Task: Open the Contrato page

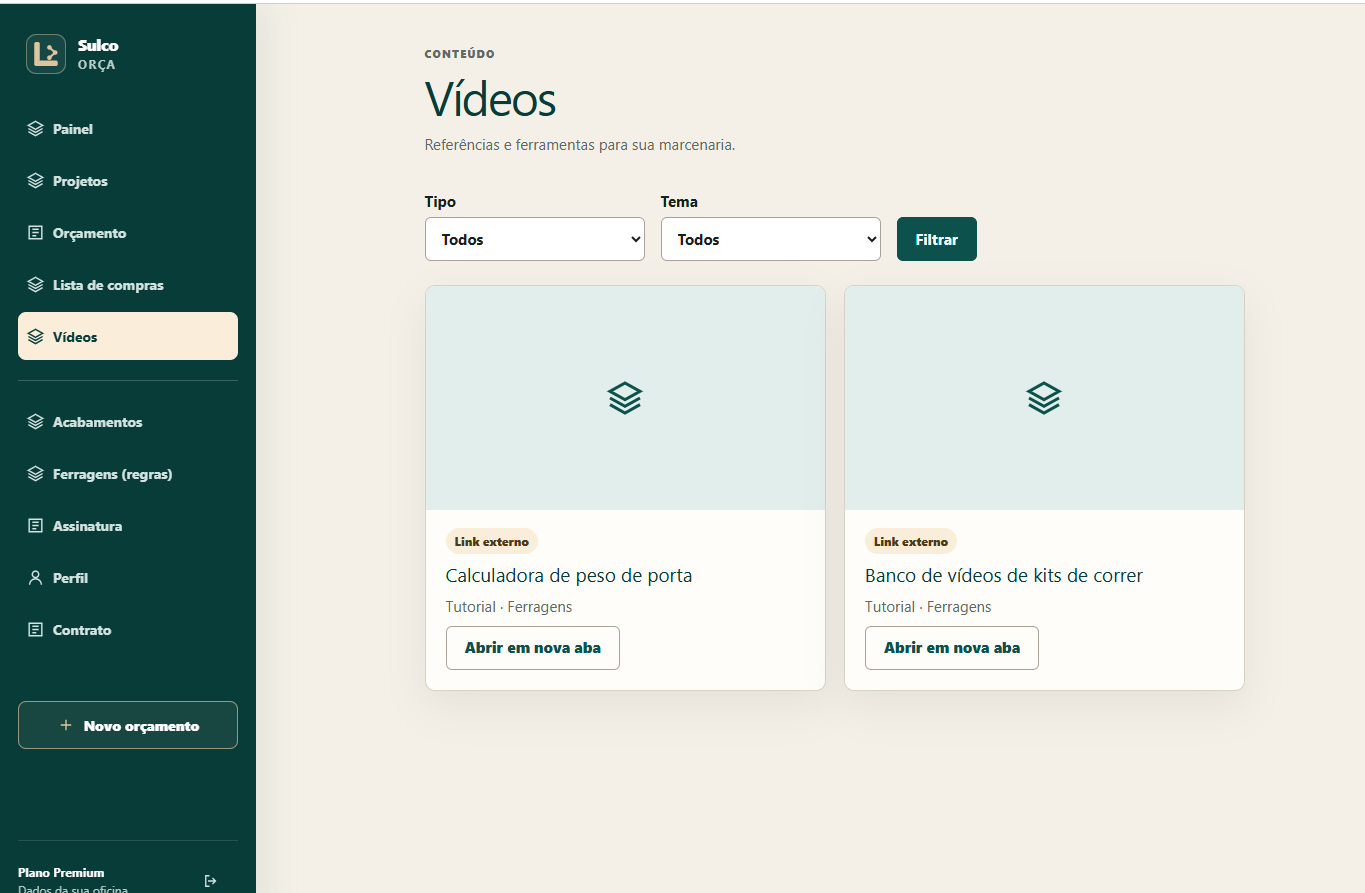Action: pyautogui.click(x=128, y=630)
